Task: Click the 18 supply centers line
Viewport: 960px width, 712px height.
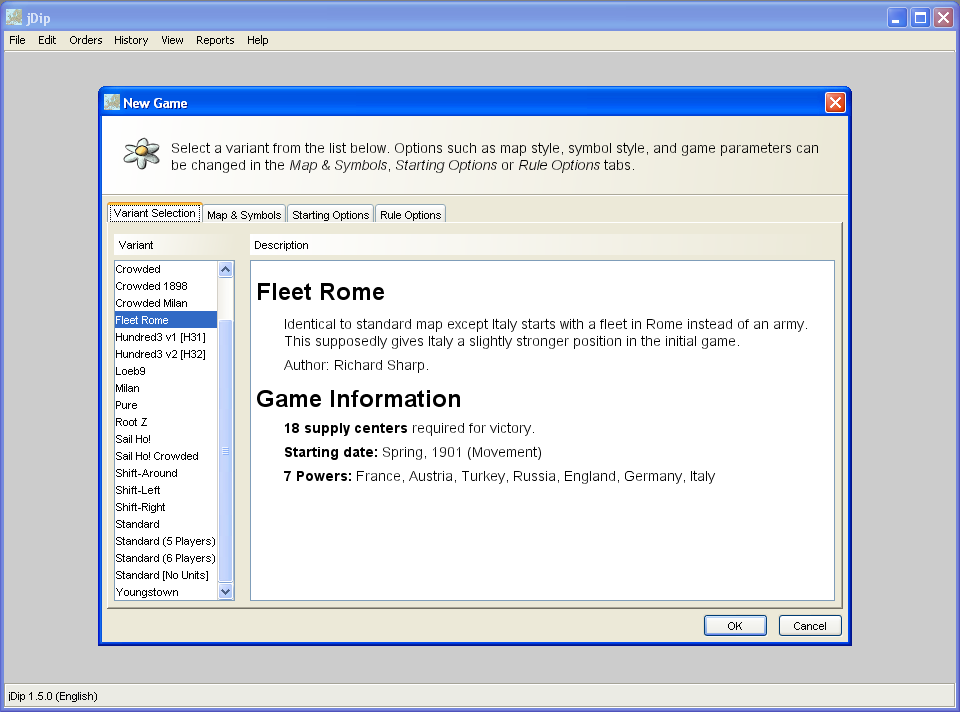Action: click(409, 429)
